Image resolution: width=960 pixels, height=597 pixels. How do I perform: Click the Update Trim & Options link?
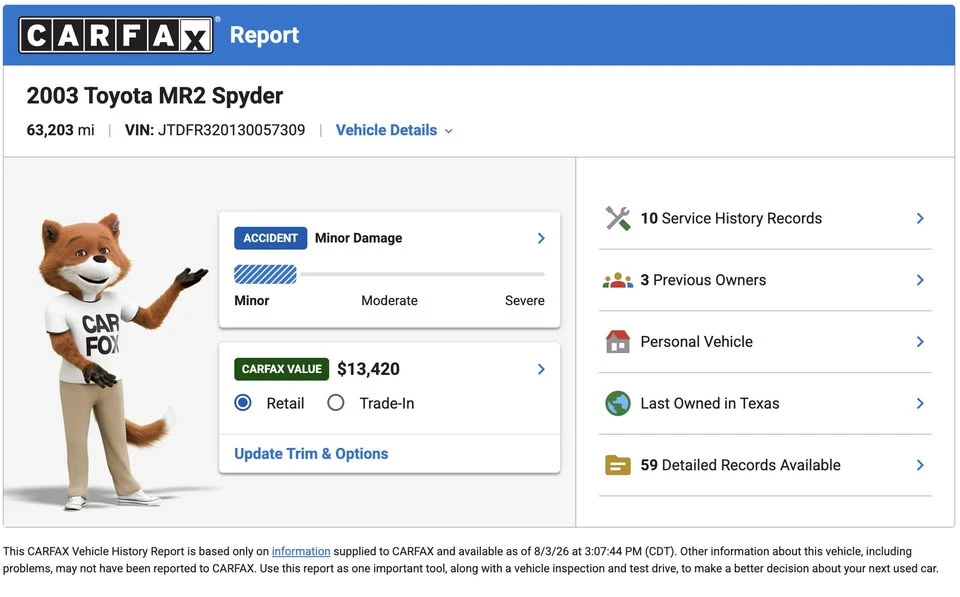click(x=311, y=454)
